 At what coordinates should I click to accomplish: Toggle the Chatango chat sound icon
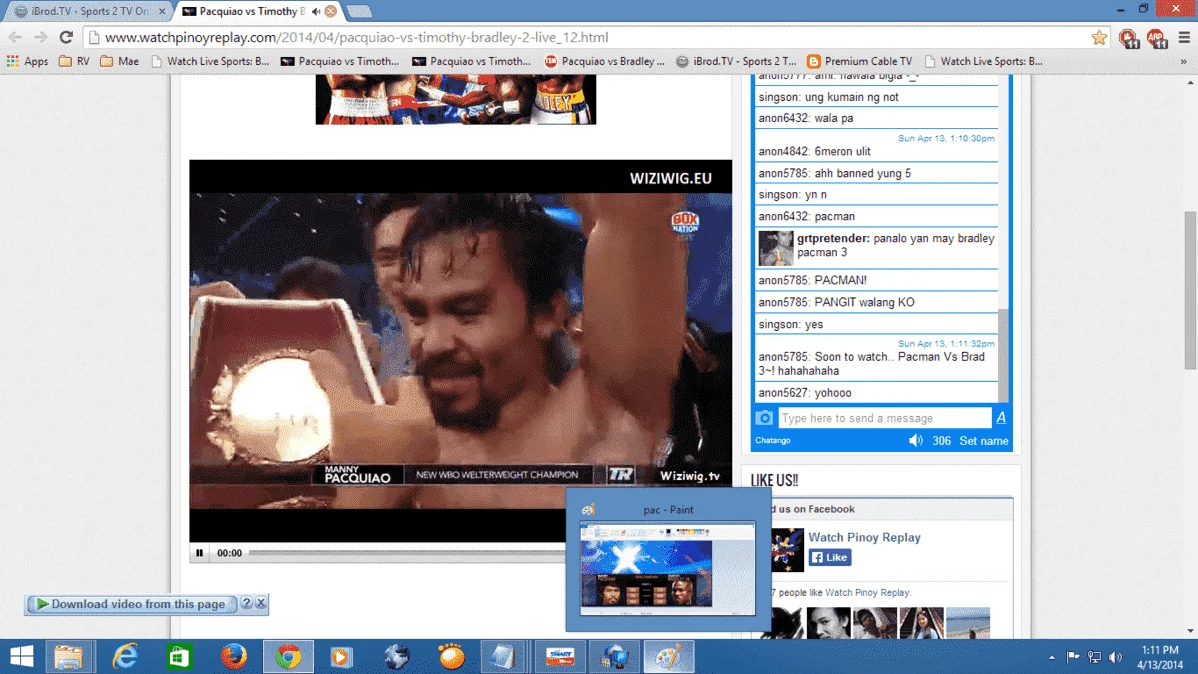point(915,441)
